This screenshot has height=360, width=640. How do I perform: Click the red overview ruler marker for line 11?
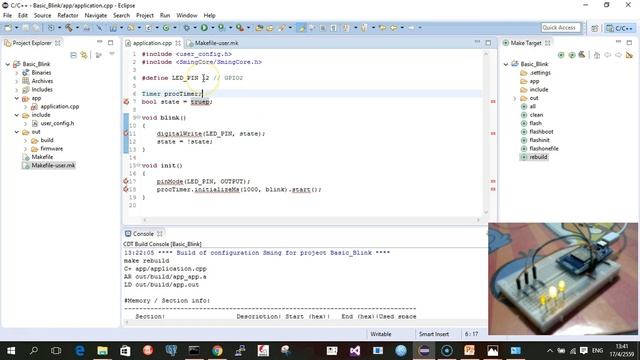[x=493, y=133]
